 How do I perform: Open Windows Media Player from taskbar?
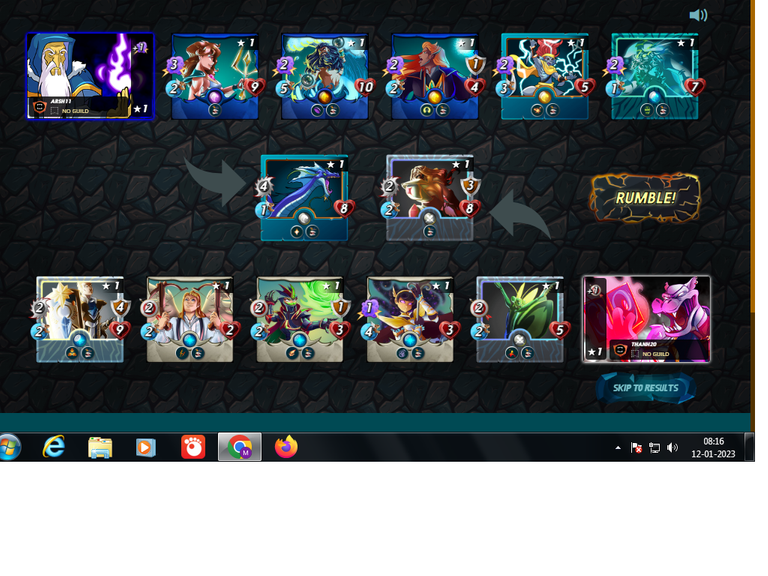[145, 448]
